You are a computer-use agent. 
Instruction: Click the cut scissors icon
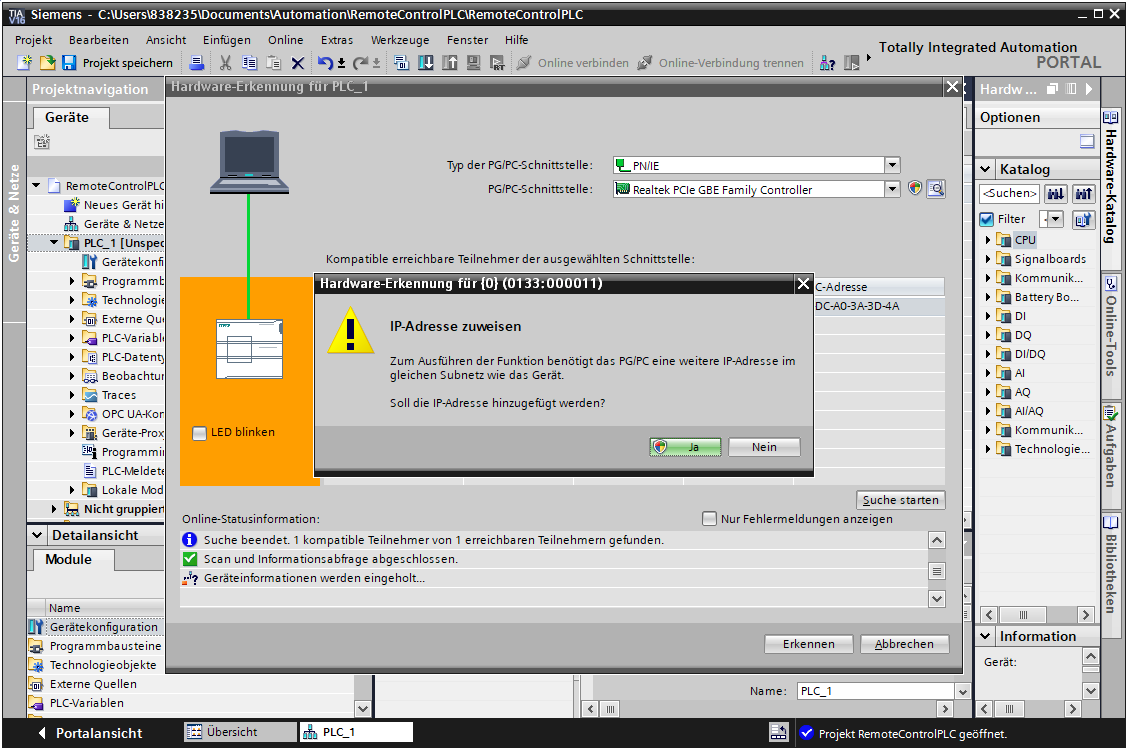[225, 63]
